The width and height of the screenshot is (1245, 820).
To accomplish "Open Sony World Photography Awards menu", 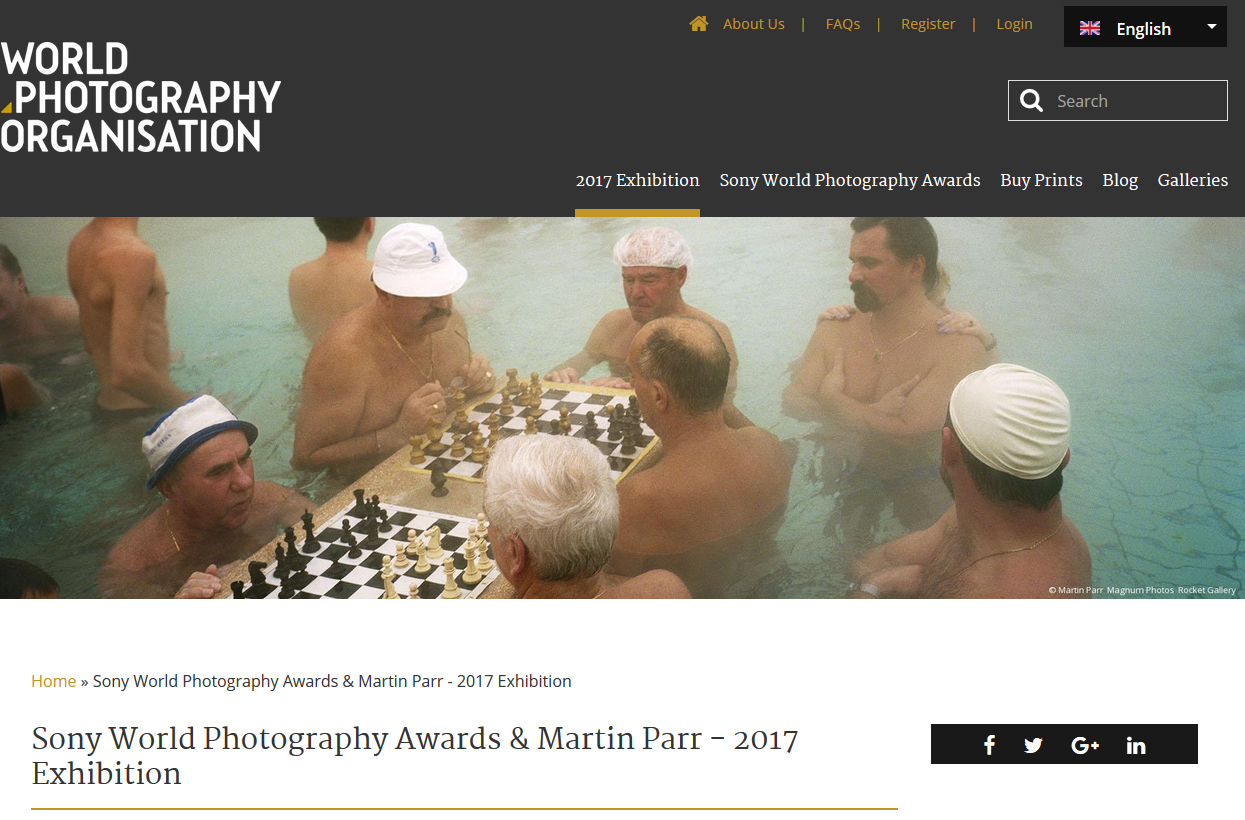I will coord(850,180).
